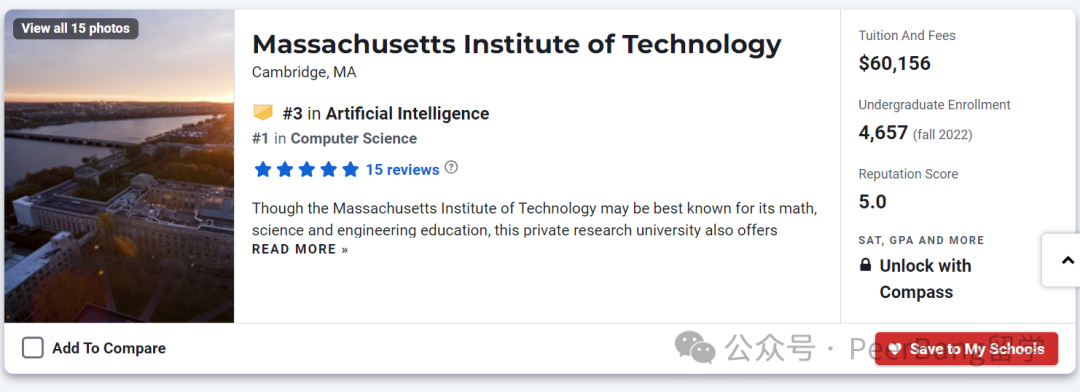
Task: Expand description with READ MORE
Action: 300,249
